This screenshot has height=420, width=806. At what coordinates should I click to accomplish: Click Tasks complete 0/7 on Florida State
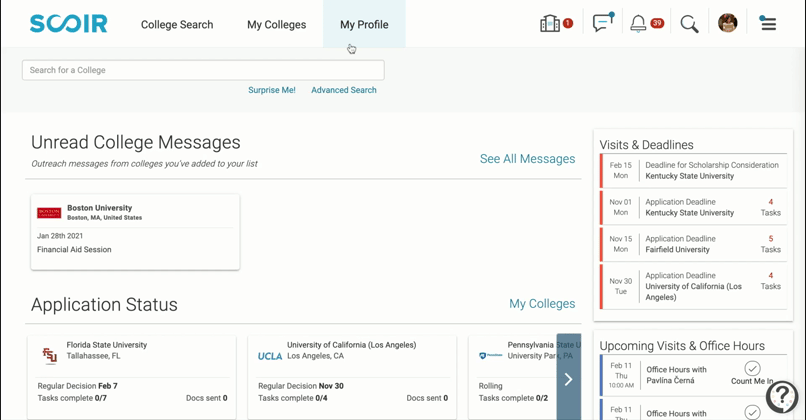tap(72, 398)
